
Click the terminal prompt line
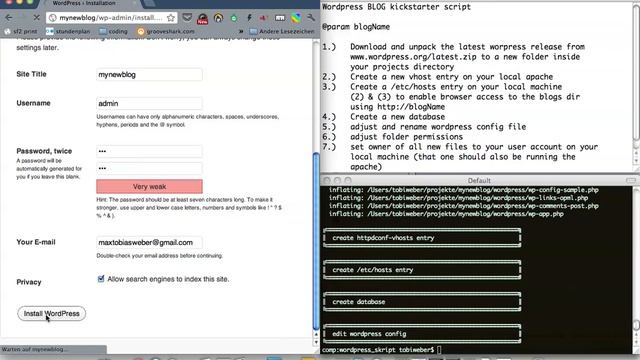point(382,350)
